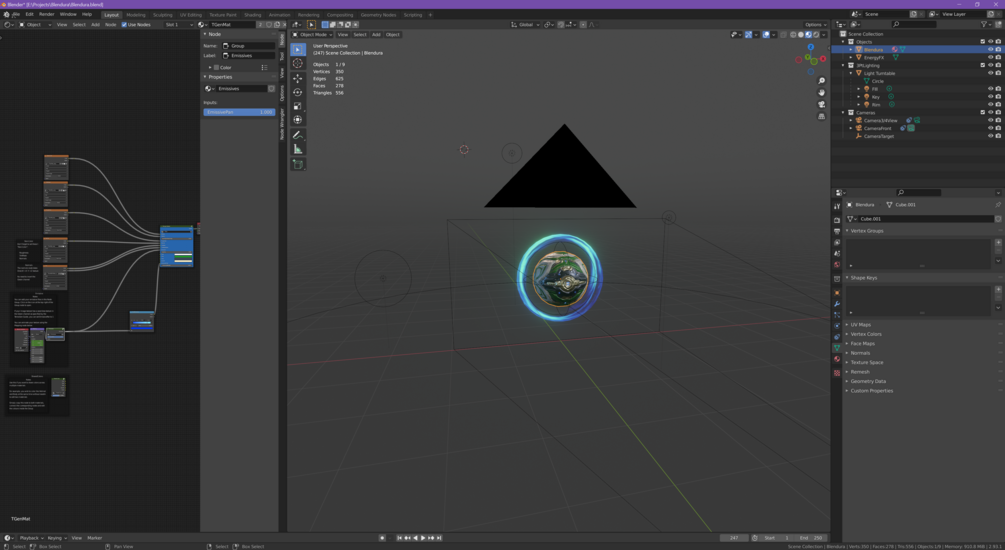The width and height of the screenshot is (1005, 550).
Task: Open the viewport Add menu button
Action: (x=376, y=35)
